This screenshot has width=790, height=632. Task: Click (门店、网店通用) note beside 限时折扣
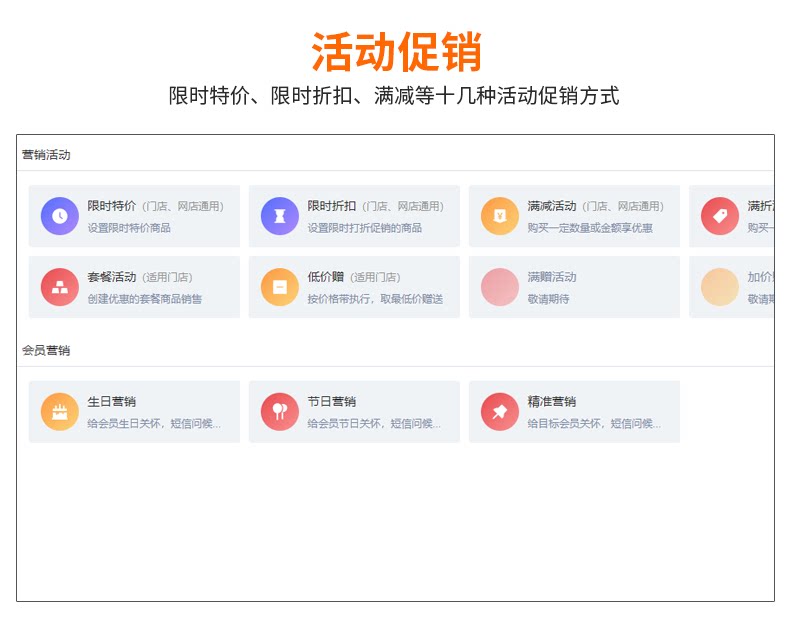(403, 206)
